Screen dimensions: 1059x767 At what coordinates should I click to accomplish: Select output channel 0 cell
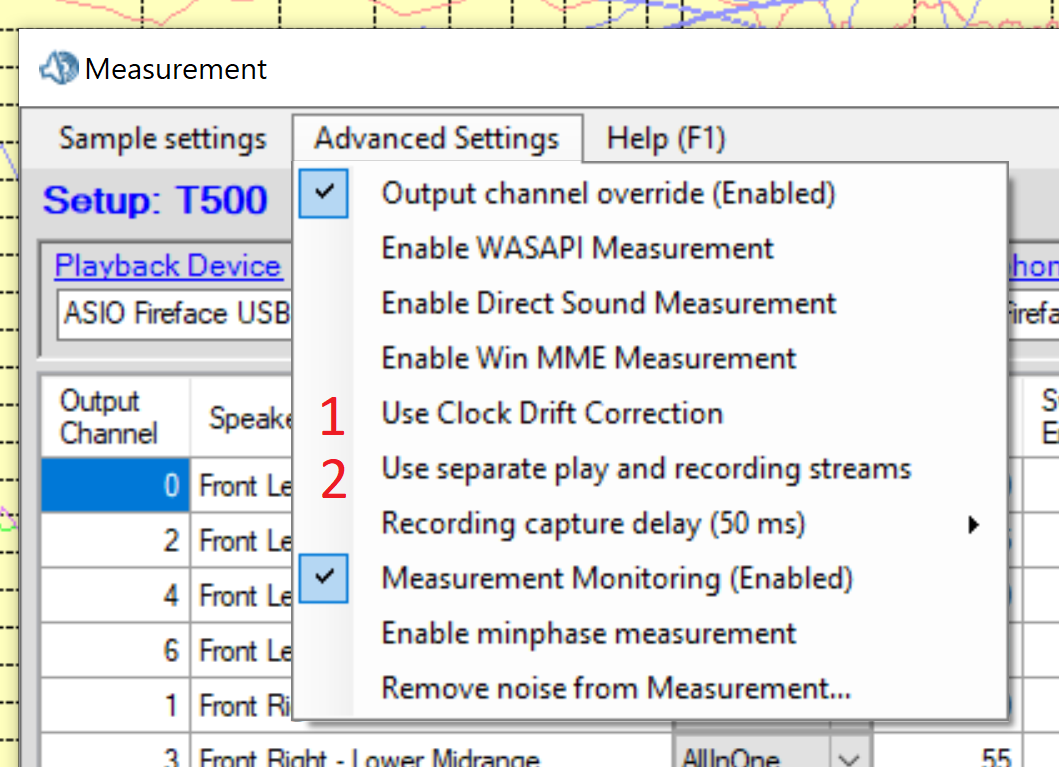click(115, 486)
